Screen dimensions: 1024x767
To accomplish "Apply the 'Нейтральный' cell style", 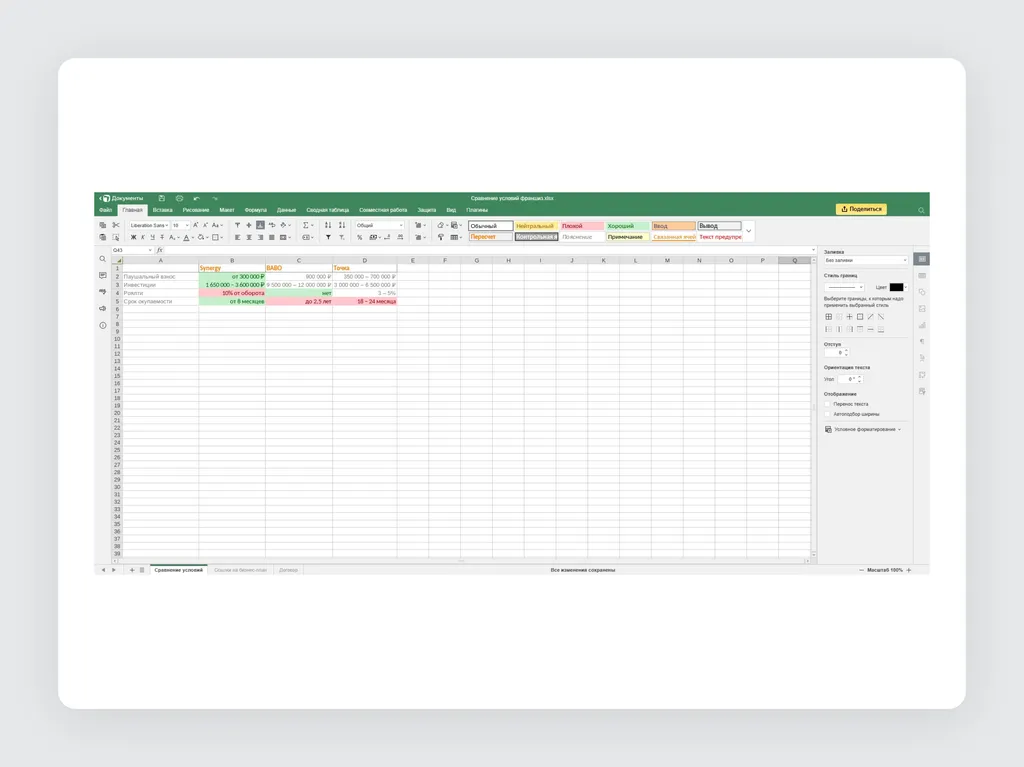I will pyautogui.click(x=536, y=225).
